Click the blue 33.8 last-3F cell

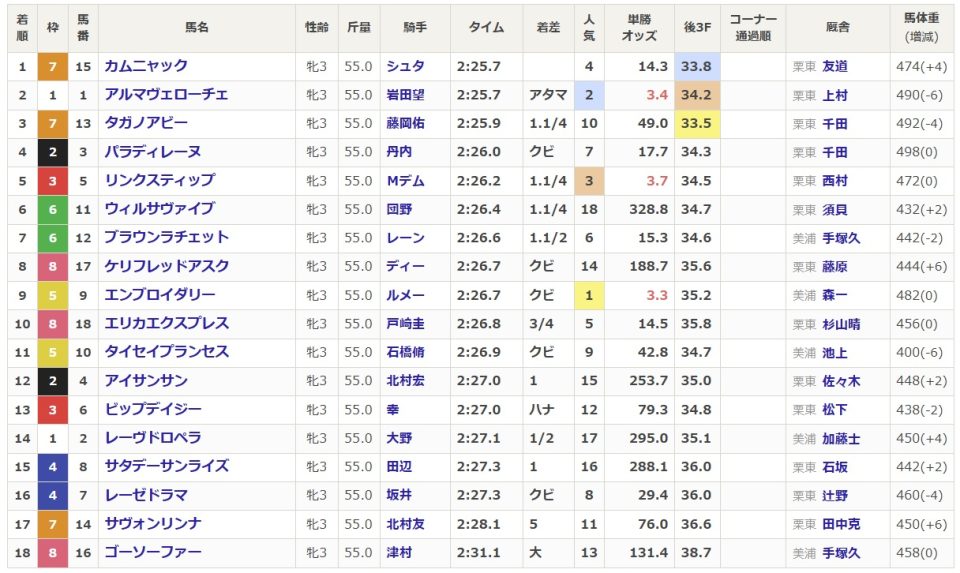(697, 66)
